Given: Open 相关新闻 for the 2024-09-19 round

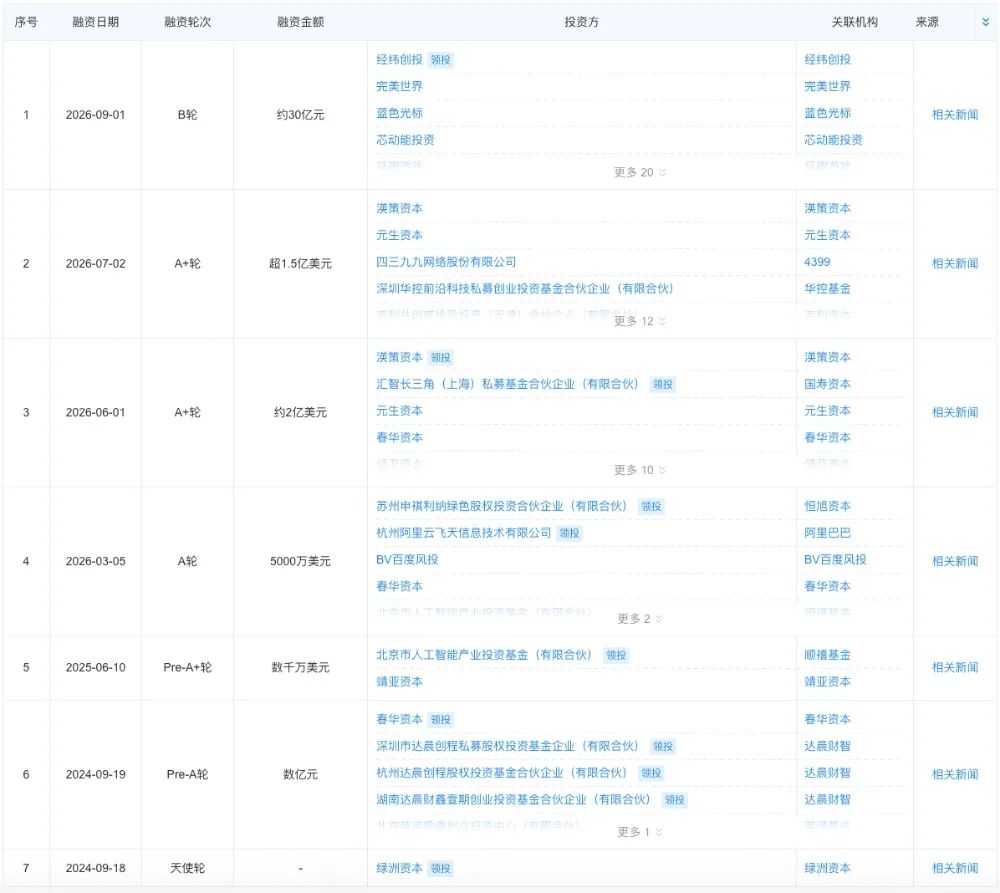Looking at the screenshot, I should (x=955, y=774).
